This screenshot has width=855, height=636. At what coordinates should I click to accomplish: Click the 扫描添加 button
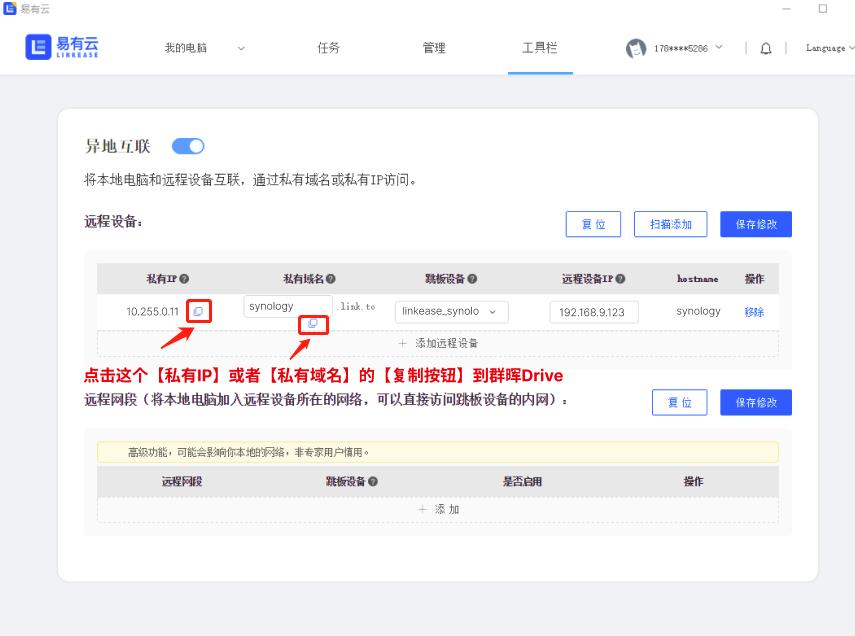670,224
